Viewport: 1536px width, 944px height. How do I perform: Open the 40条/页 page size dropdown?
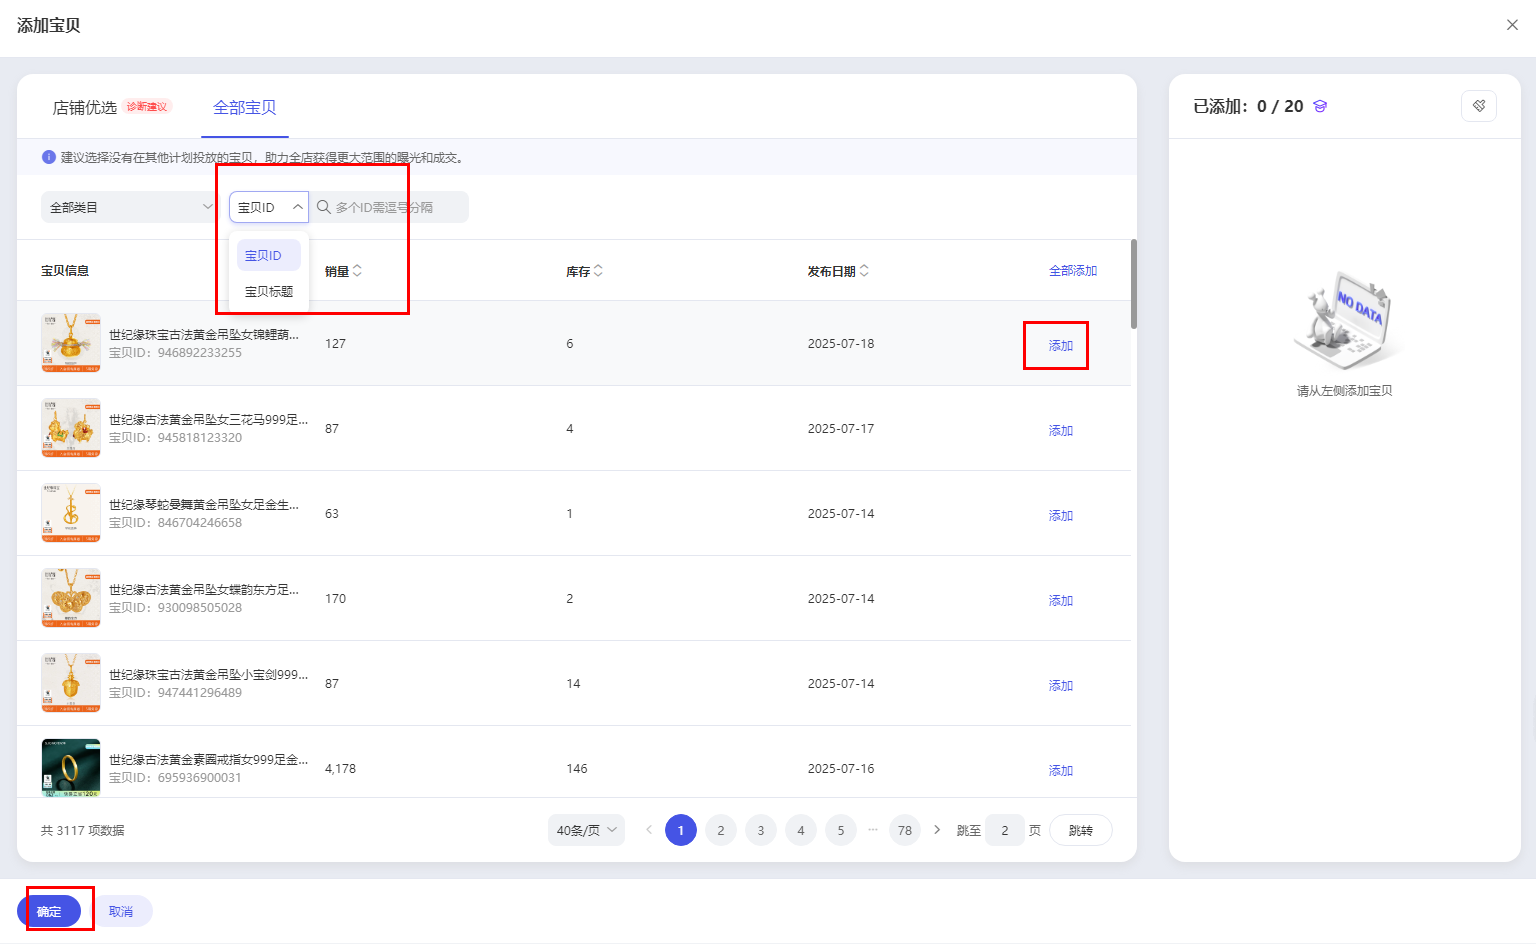point(586,830)
